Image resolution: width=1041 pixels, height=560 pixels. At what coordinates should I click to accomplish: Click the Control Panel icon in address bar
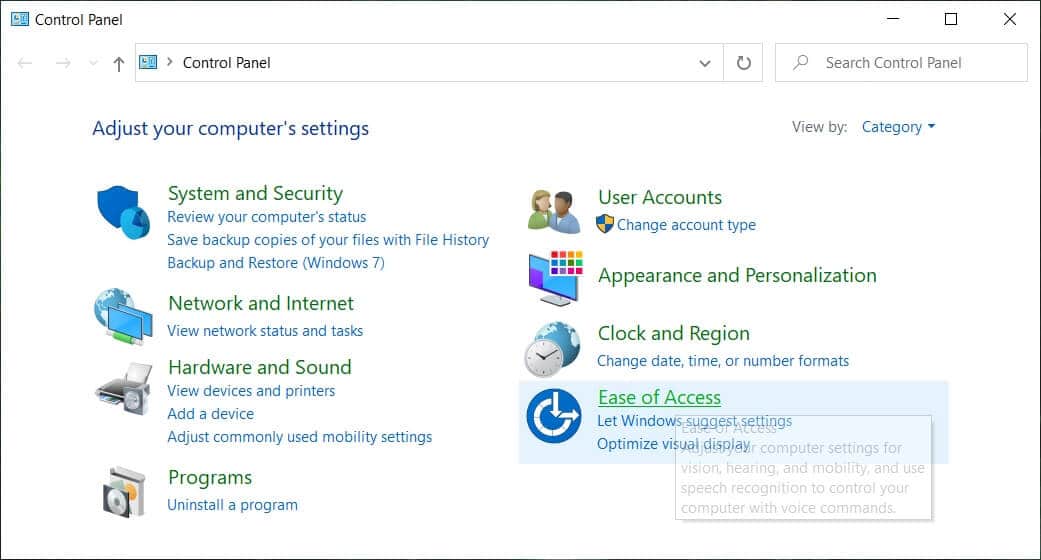click(x=148, y=62)
